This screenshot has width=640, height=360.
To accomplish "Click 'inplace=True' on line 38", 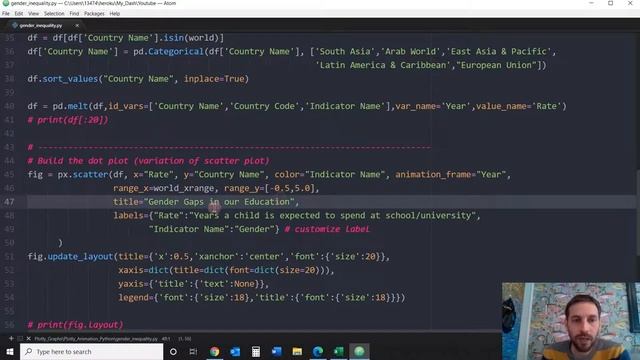I will pos(214,79).
